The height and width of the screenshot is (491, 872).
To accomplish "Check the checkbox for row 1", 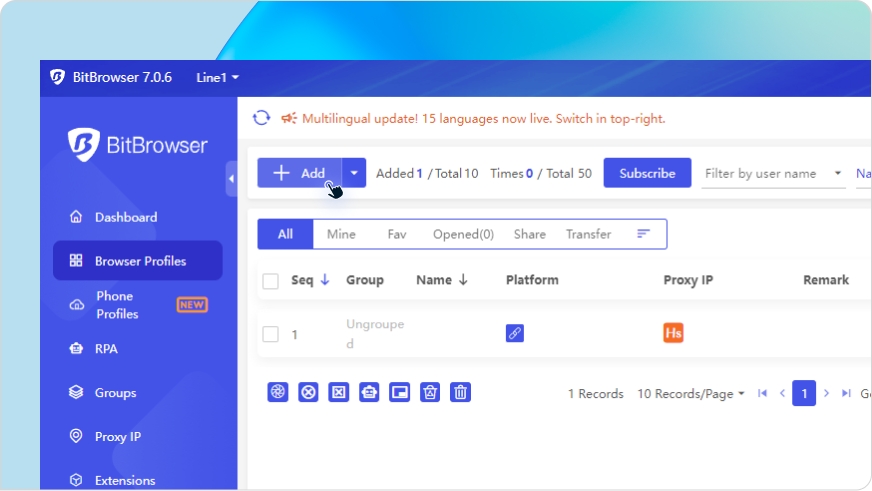I will (270, 334).
